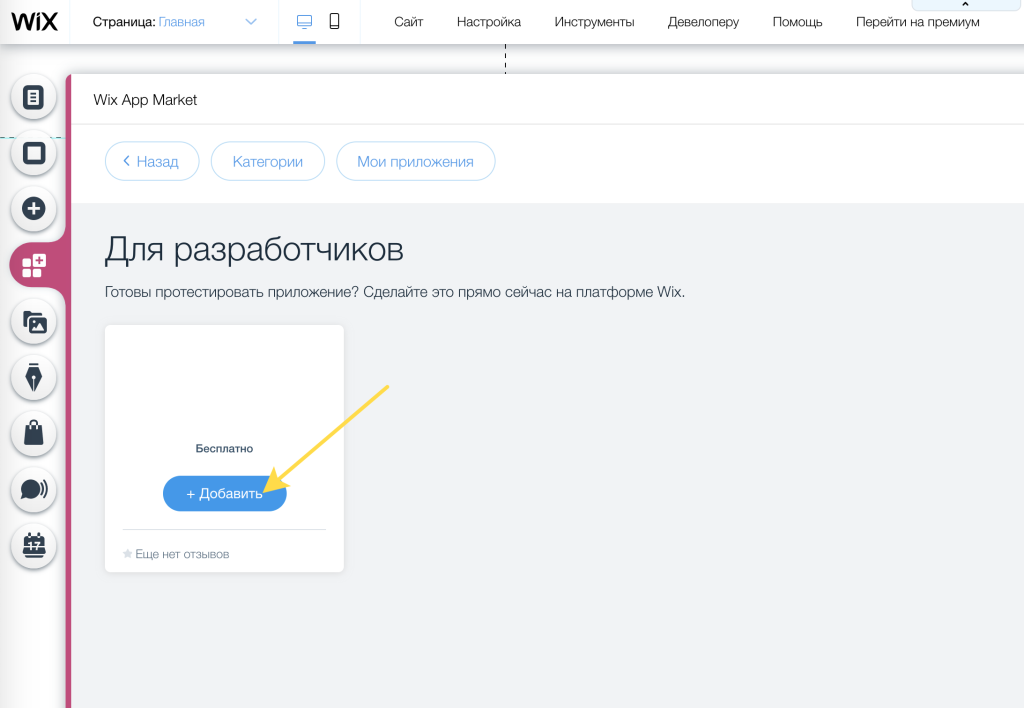The height and width of the screenshot is (708, 1024).
Task: Open the Bookings calendar icon
Action: point(33,545)
